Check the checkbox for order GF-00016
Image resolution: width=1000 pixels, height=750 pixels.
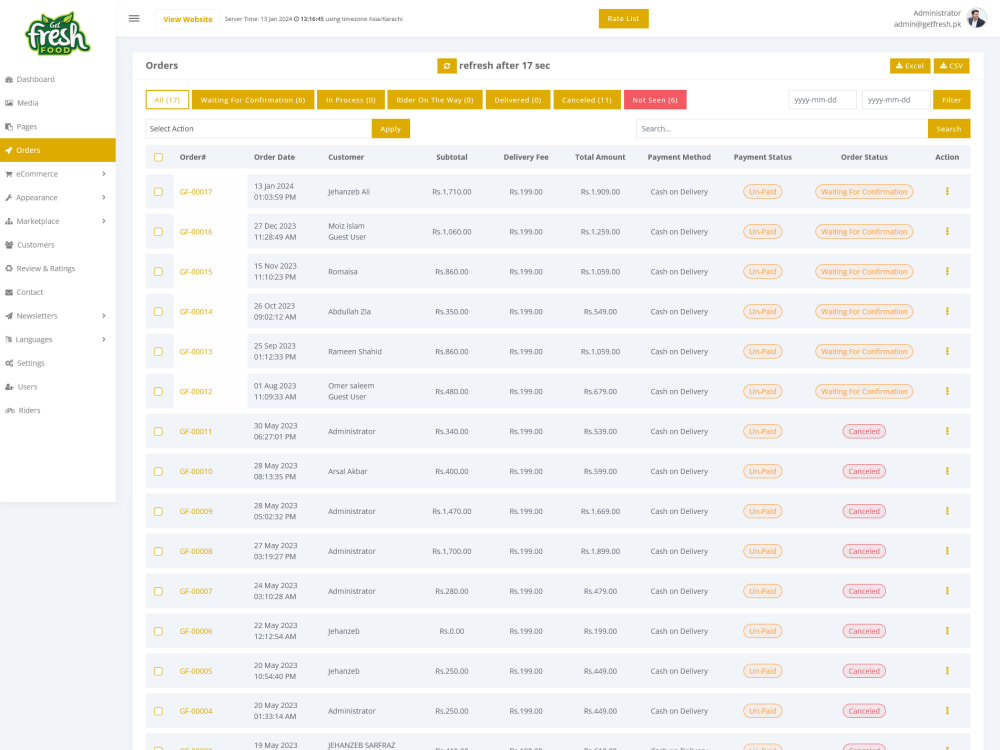click(158, 231)
